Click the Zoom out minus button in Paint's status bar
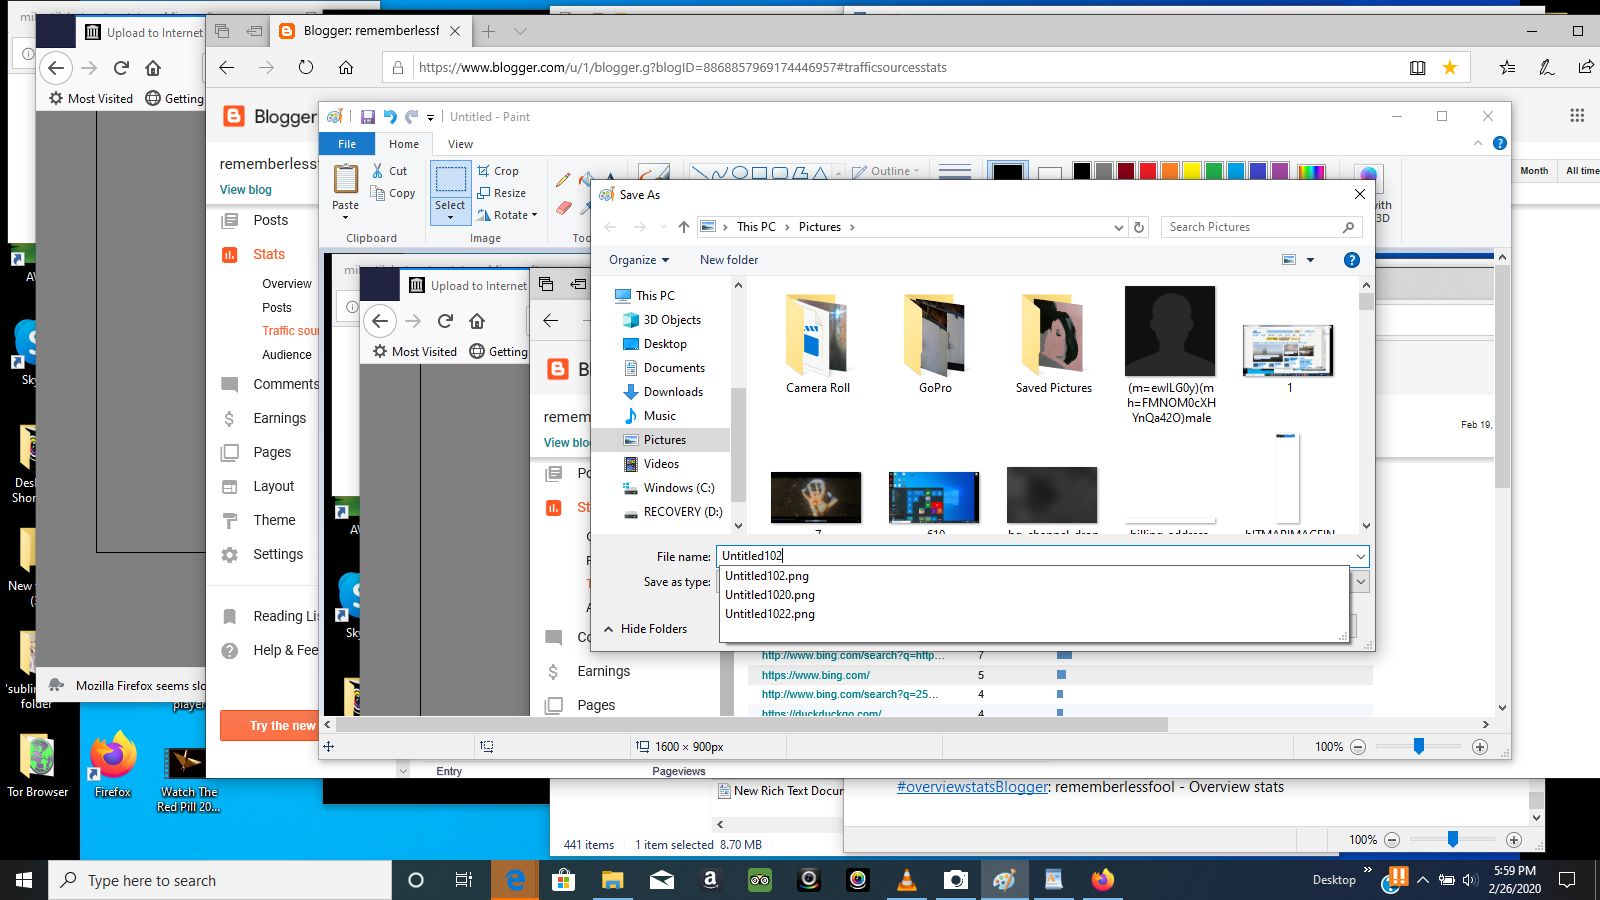 tap(1358, 747)
